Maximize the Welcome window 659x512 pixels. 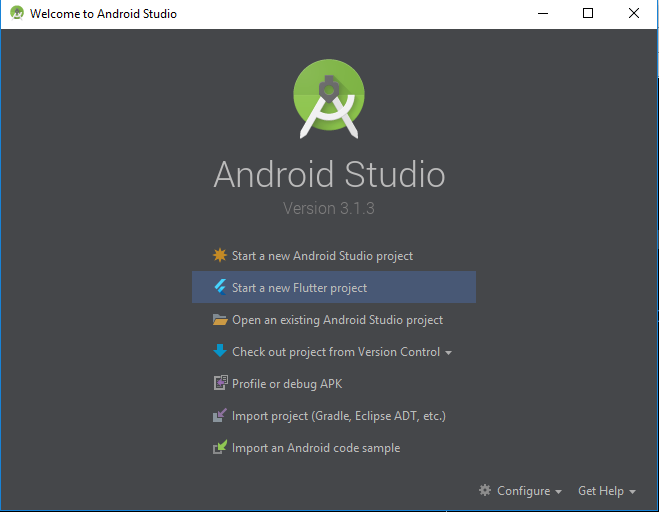[588, 13]
